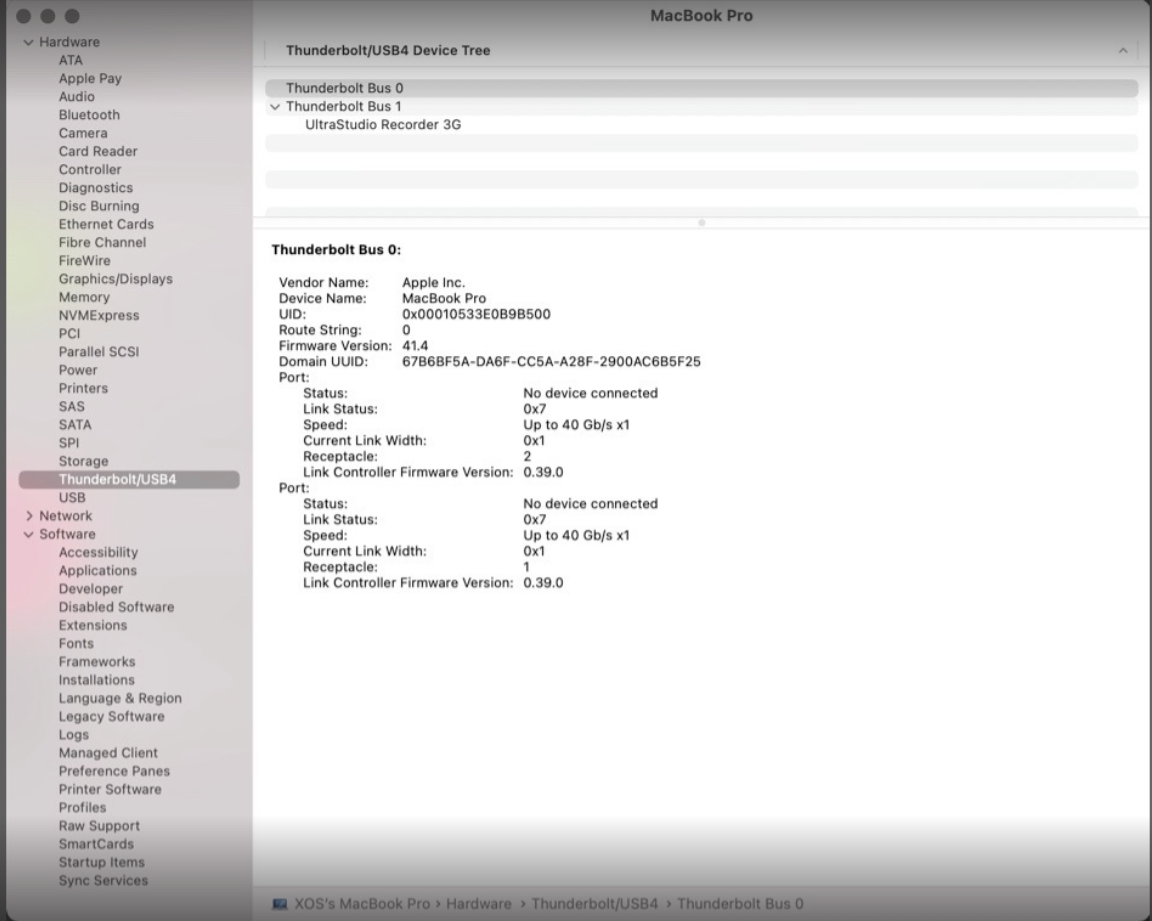Screen dimensions: 1152x921
Task: Select Bluetooth in the sidebar
Action: coord(89,115)
